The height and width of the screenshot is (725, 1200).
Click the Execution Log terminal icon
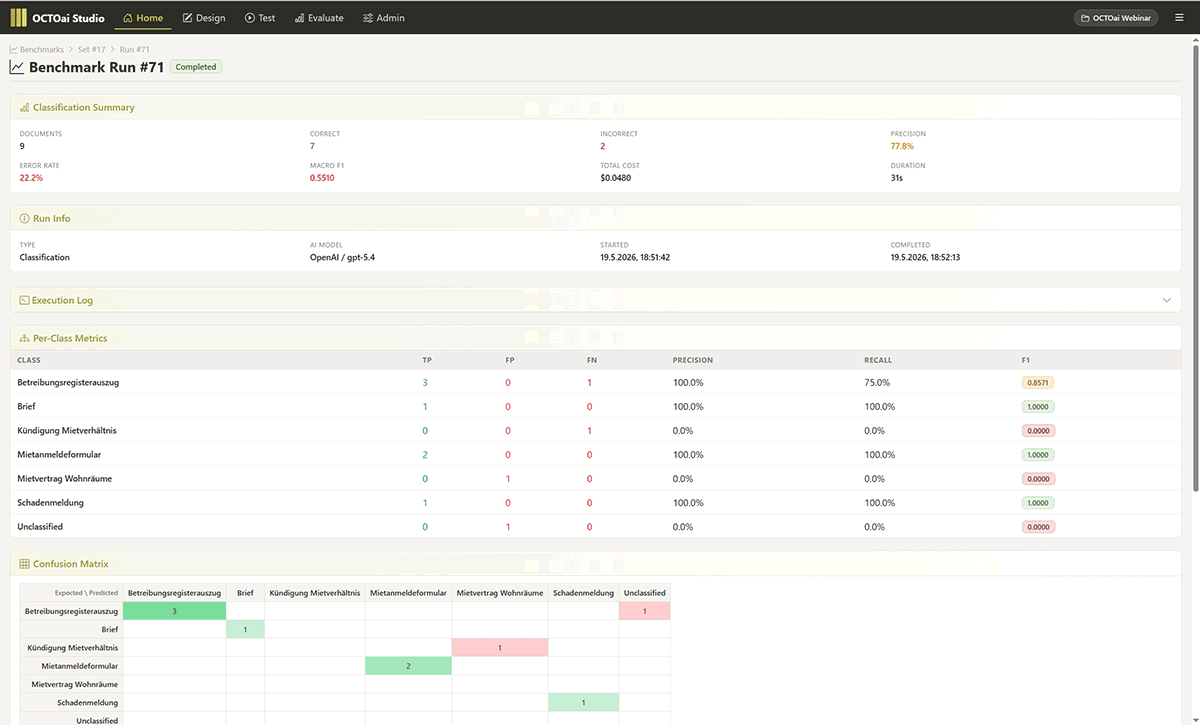point(25,300)
